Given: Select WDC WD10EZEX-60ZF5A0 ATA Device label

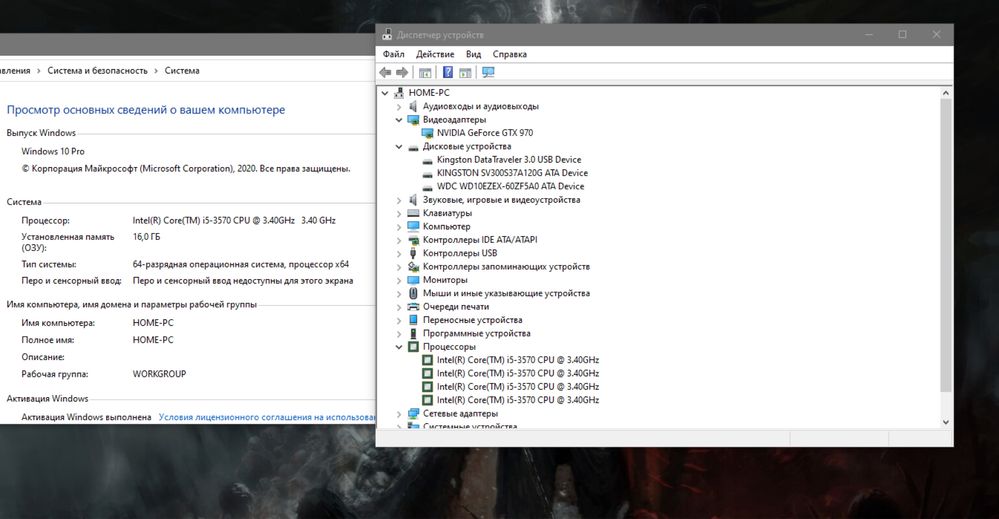Looking at the screenshot, I should point(510,187).
